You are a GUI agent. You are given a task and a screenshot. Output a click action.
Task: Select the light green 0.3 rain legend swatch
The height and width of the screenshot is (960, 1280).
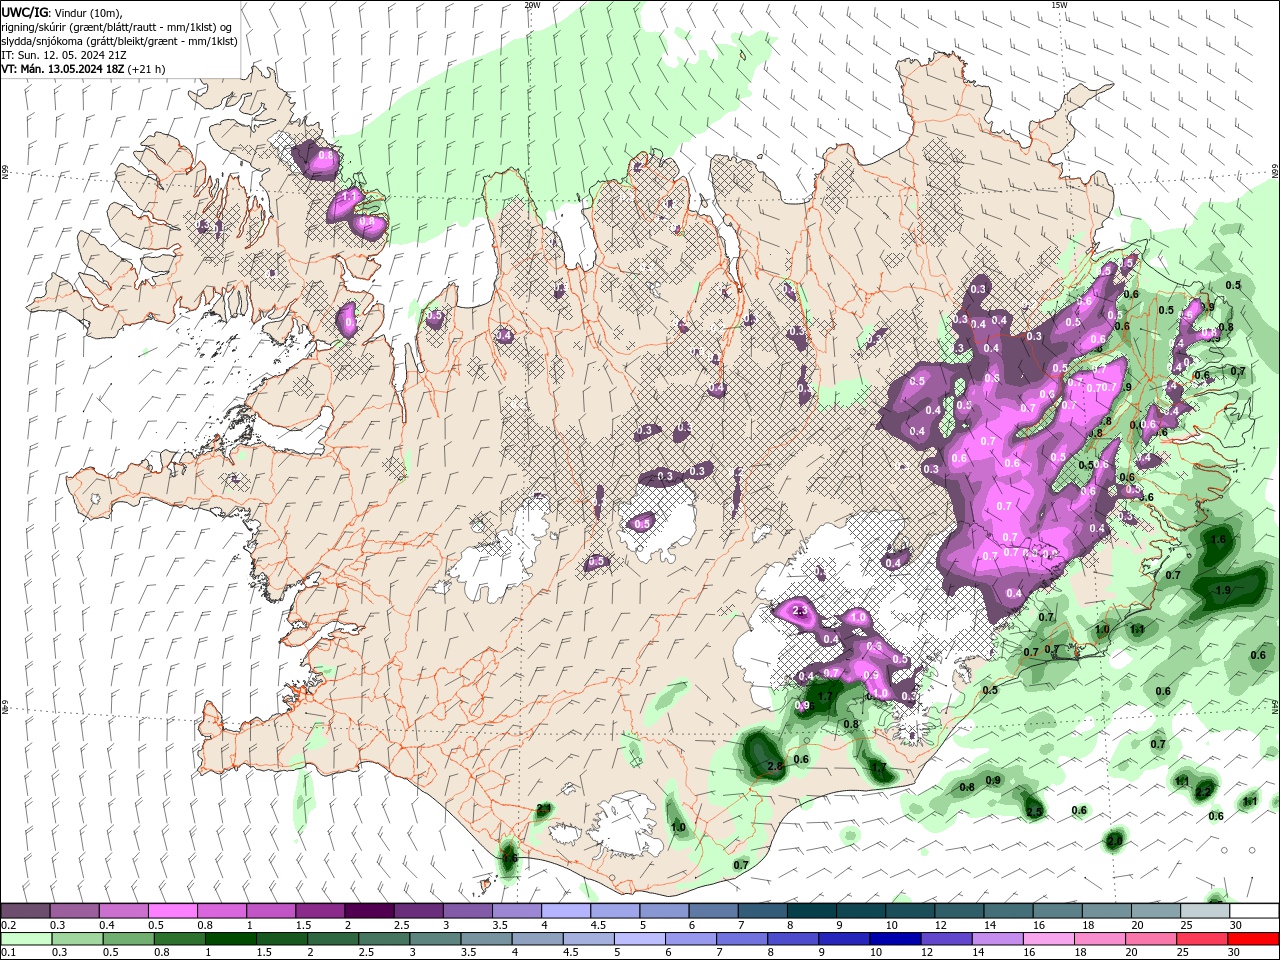point(78,939)
